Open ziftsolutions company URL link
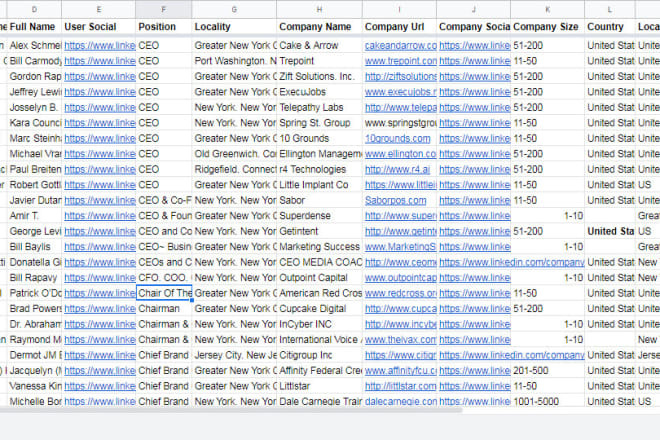The width and height of the screenshot is (660, 440). pyautogui.click(x=400, y=77)
